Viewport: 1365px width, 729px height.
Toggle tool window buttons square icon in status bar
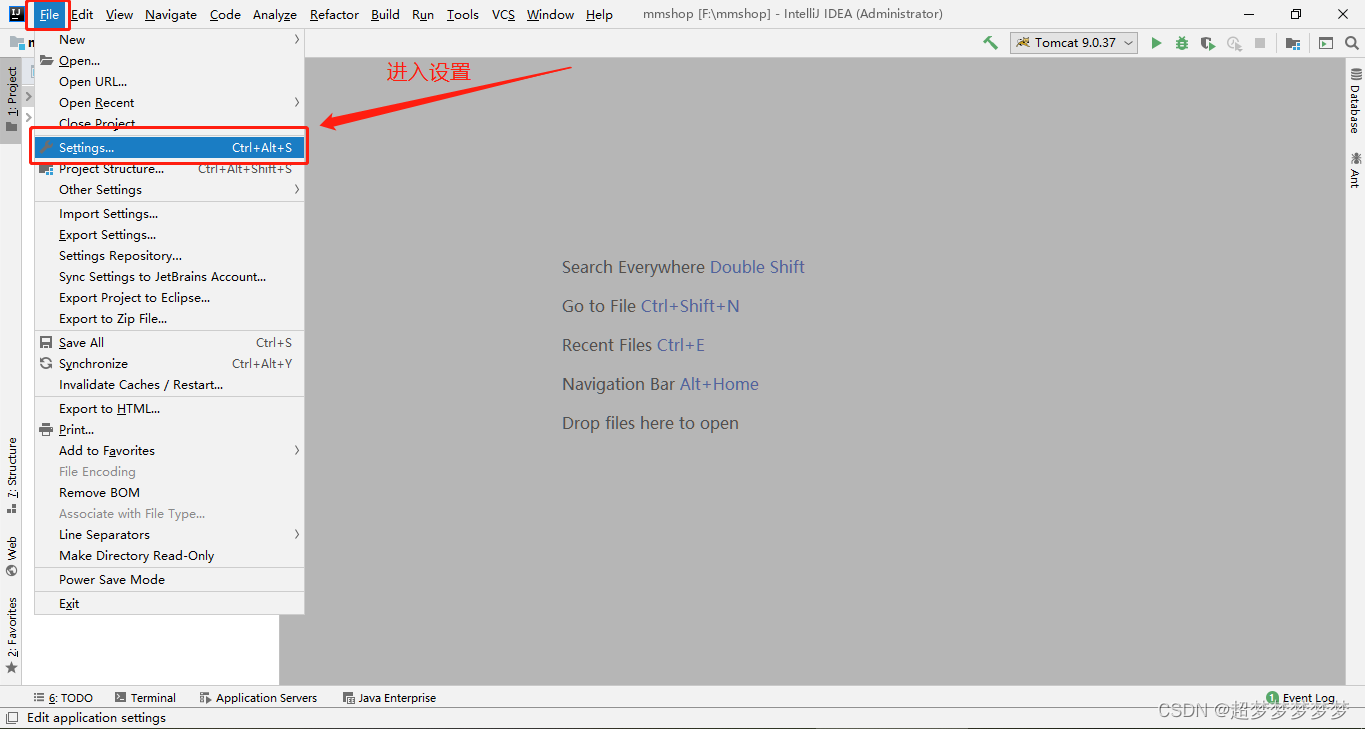click(12, 718)
